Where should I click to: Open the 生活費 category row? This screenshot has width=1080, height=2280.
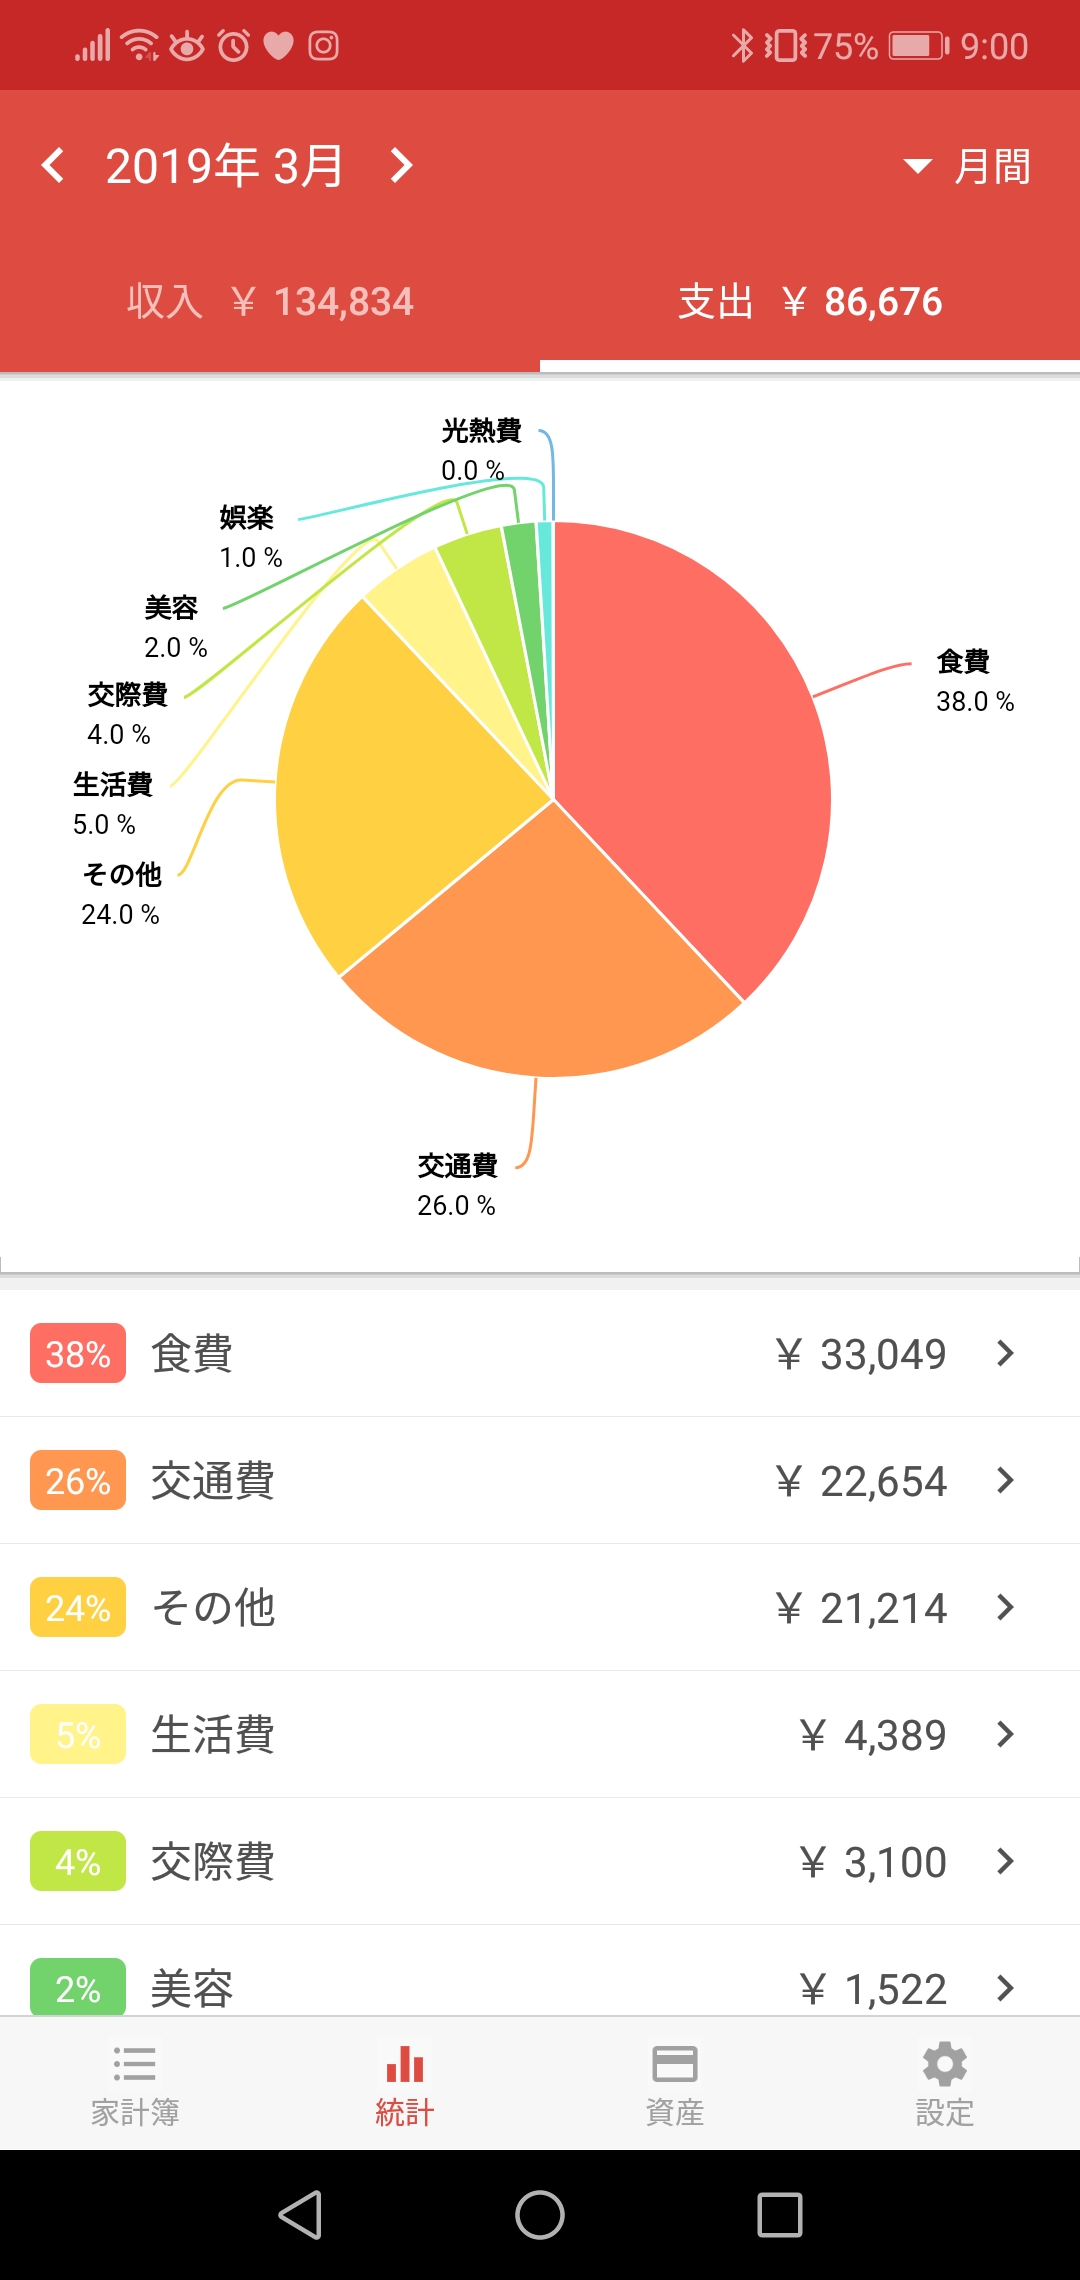540,1734
